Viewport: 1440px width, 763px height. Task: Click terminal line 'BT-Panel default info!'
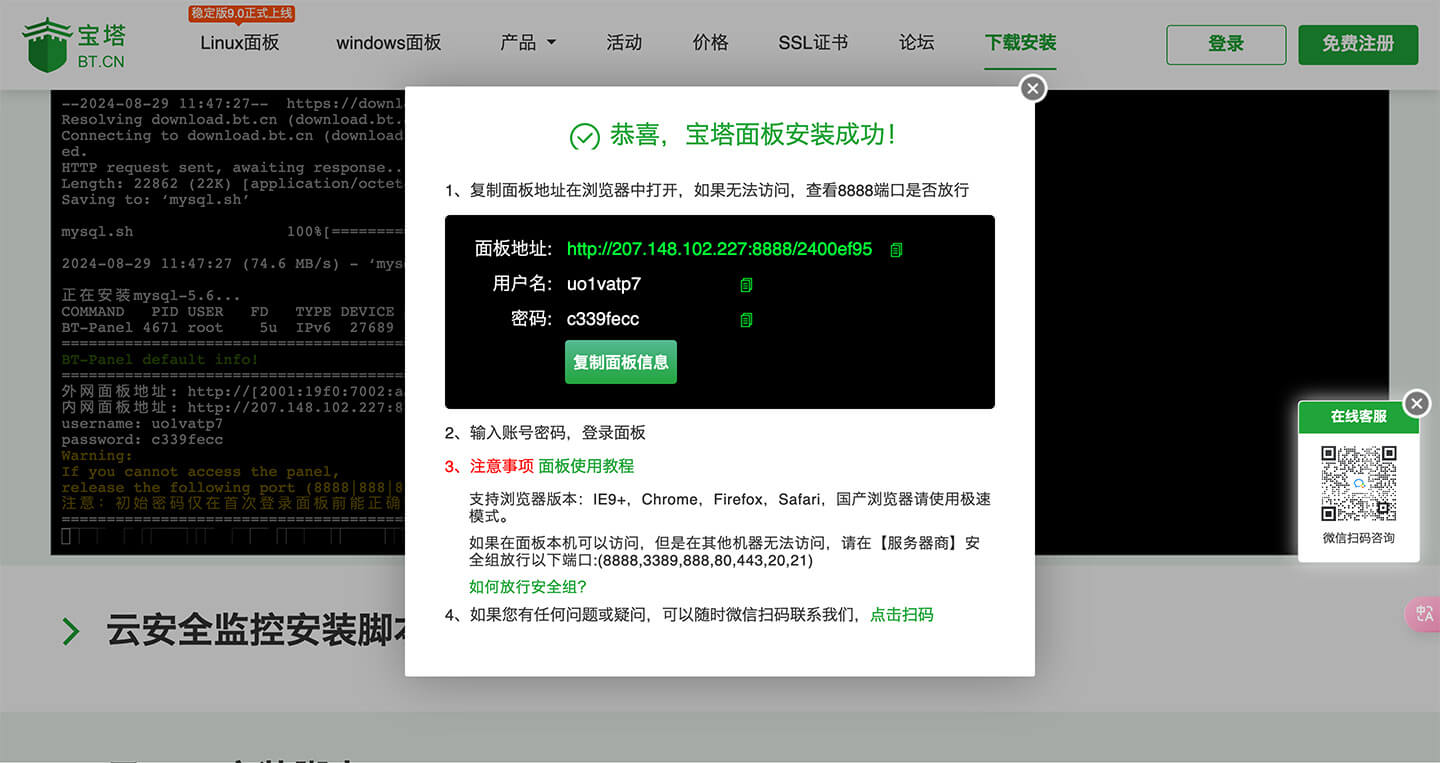160,360
